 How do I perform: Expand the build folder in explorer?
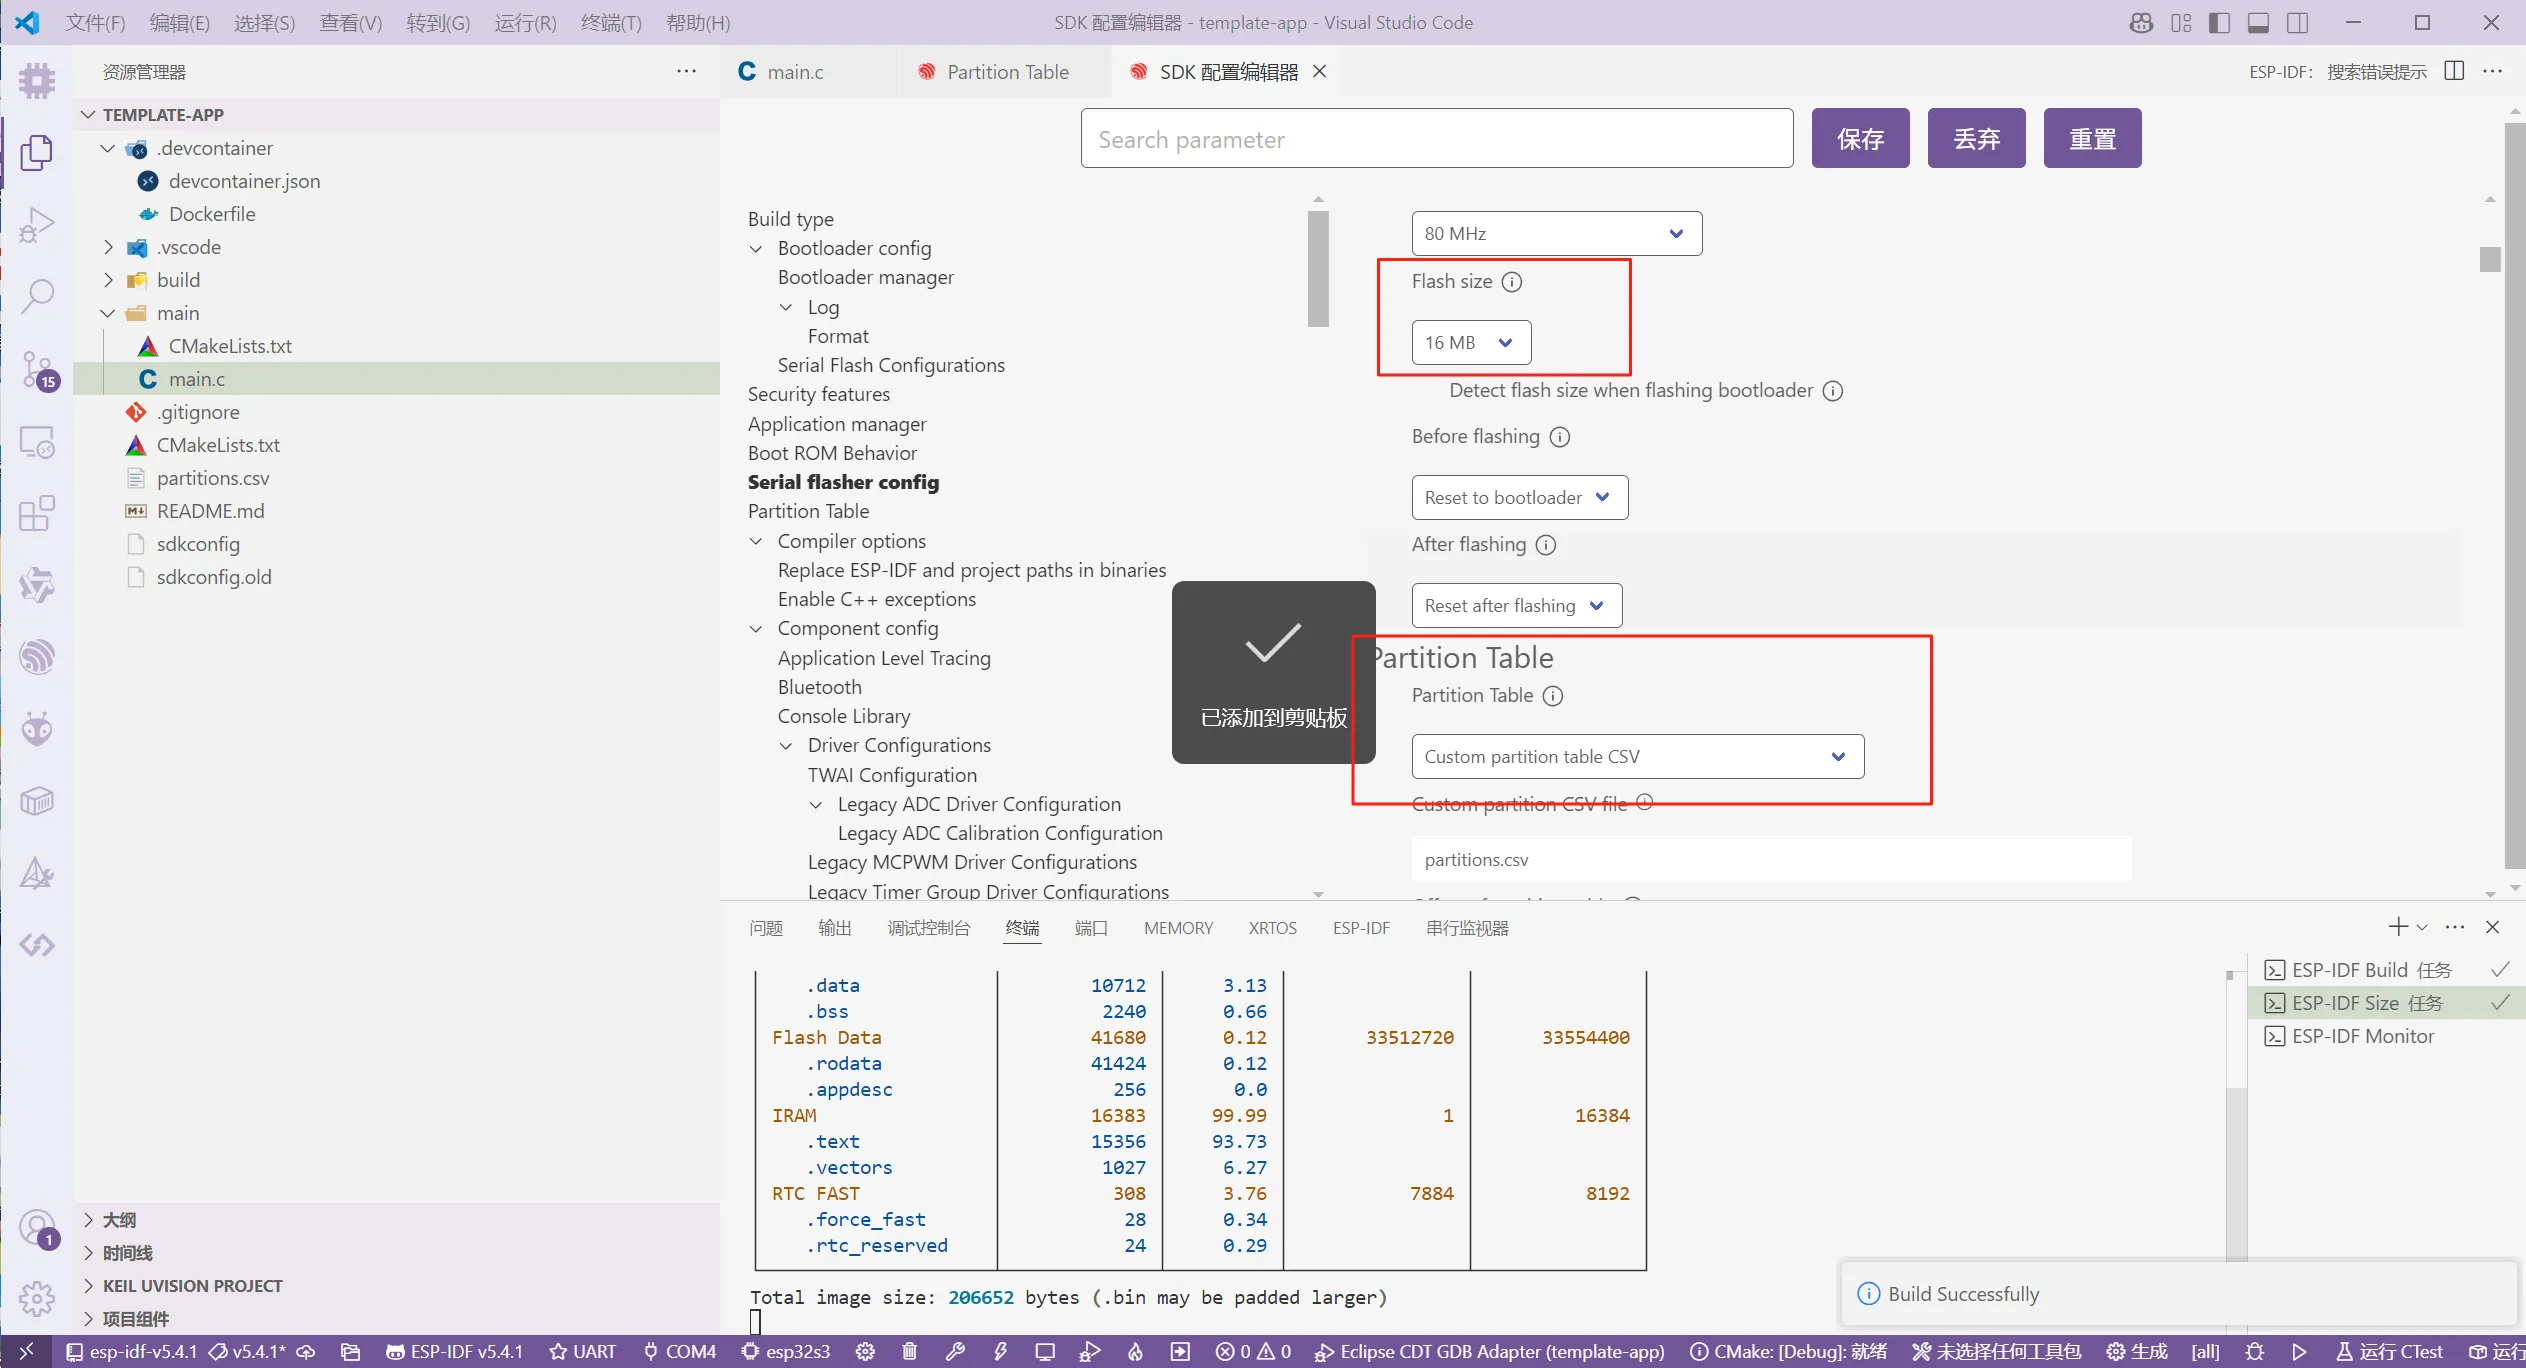point(178,280)
